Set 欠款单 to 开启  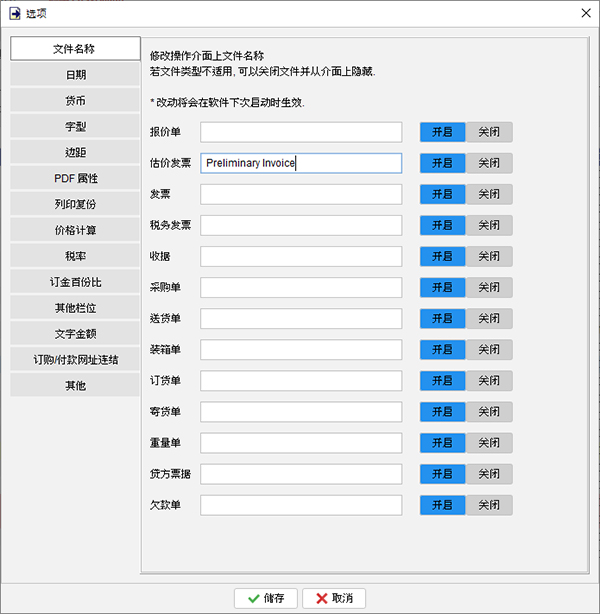pyautogui.click(x=443, y=505)
